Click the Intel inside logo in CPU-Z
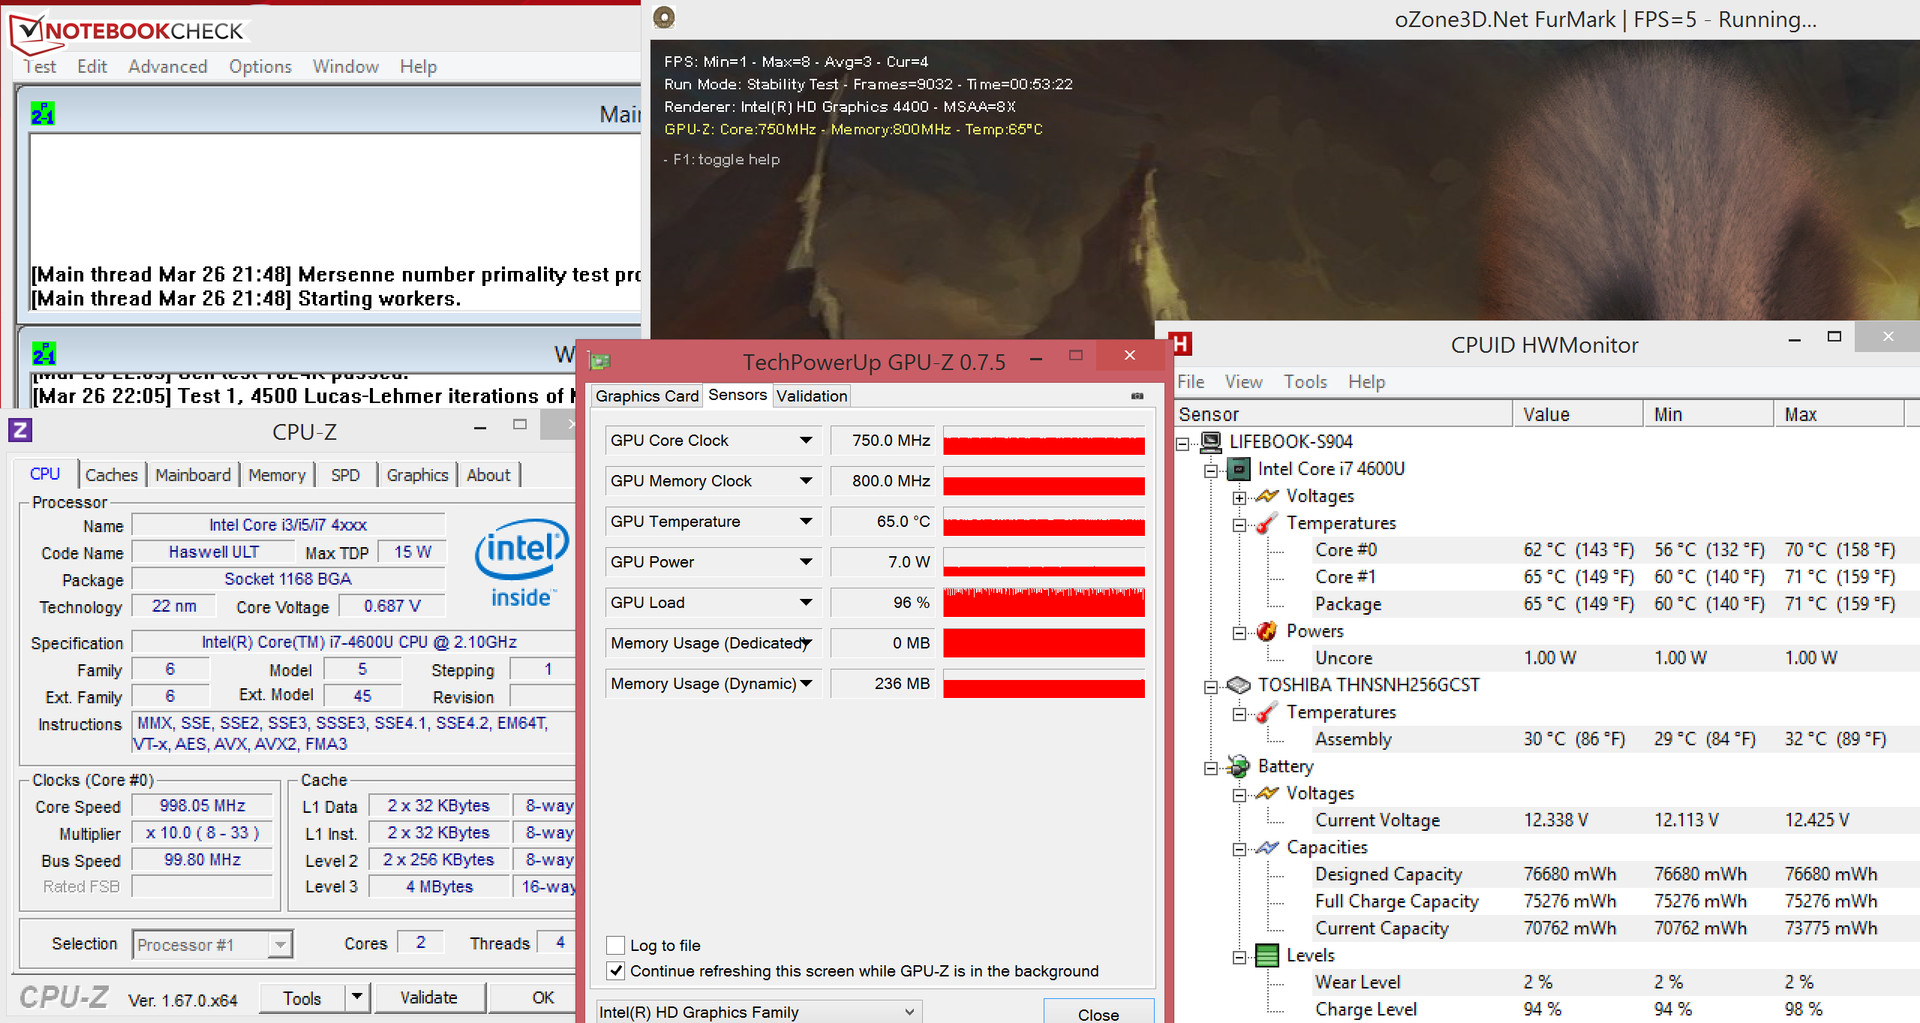This screenshot has width=1920, height=1023. 522,562
